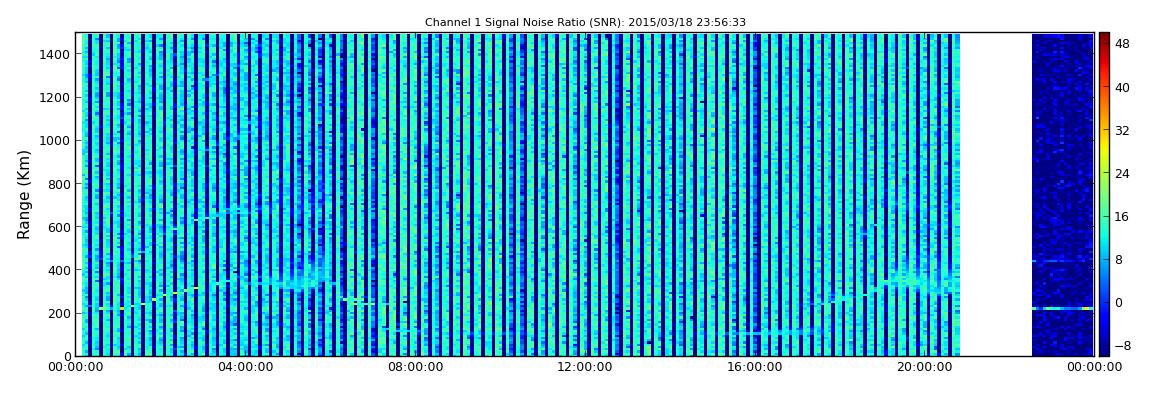Click the 600 range tick label
This screenshot has width=1150, height=407.
tap(59, 227)
